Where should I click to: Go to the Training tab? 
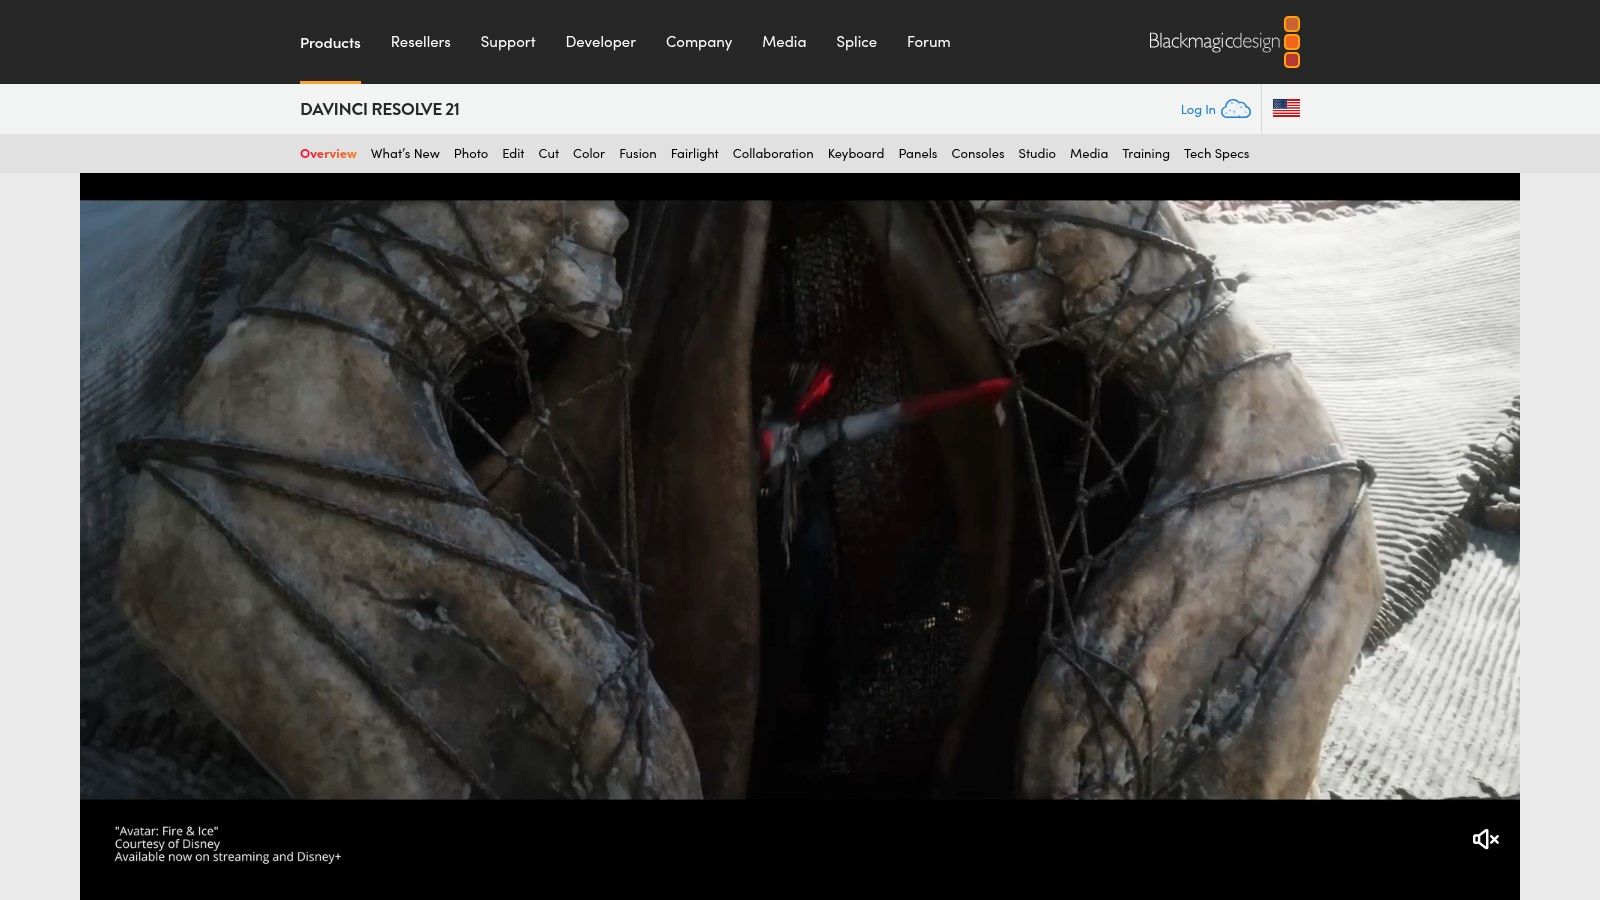[1146, 154]
